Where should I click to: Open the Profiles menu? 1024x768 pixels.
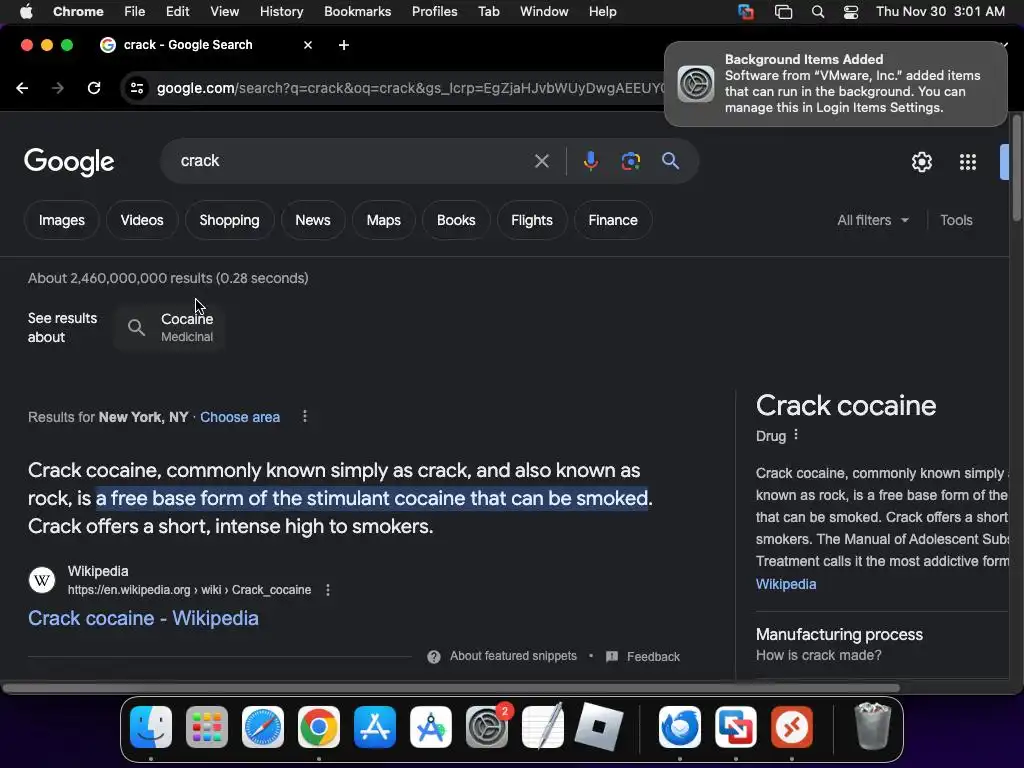tap(434, 12)
